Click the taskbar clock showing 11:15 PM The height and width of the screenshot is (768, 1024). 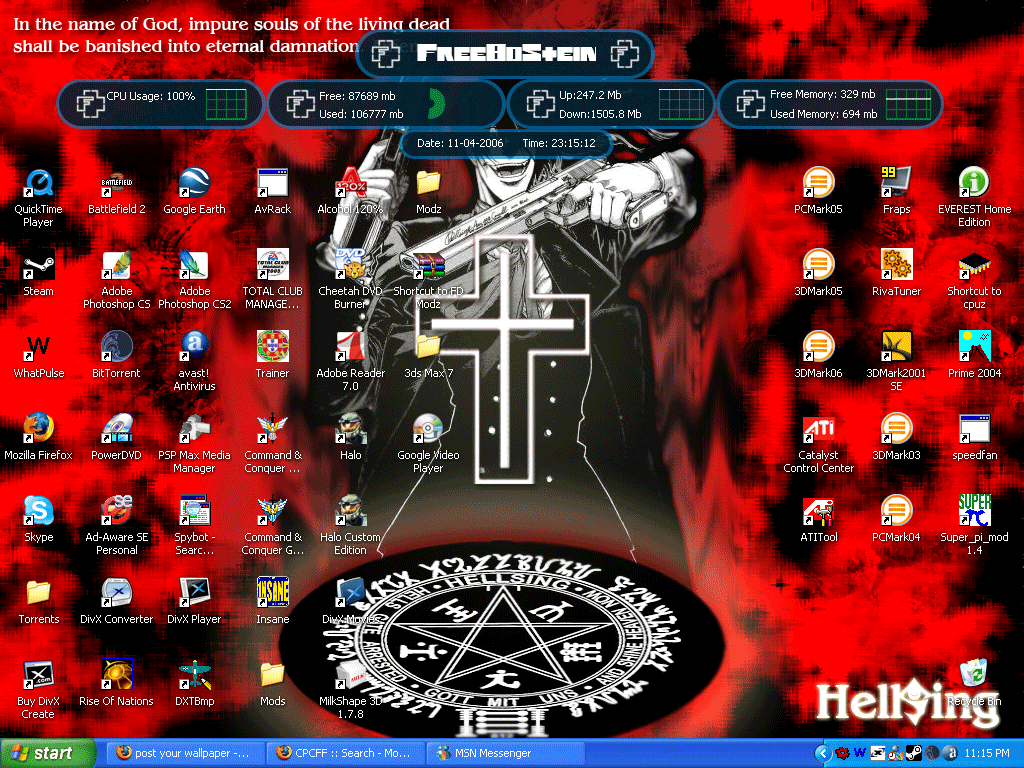[988, 753]
